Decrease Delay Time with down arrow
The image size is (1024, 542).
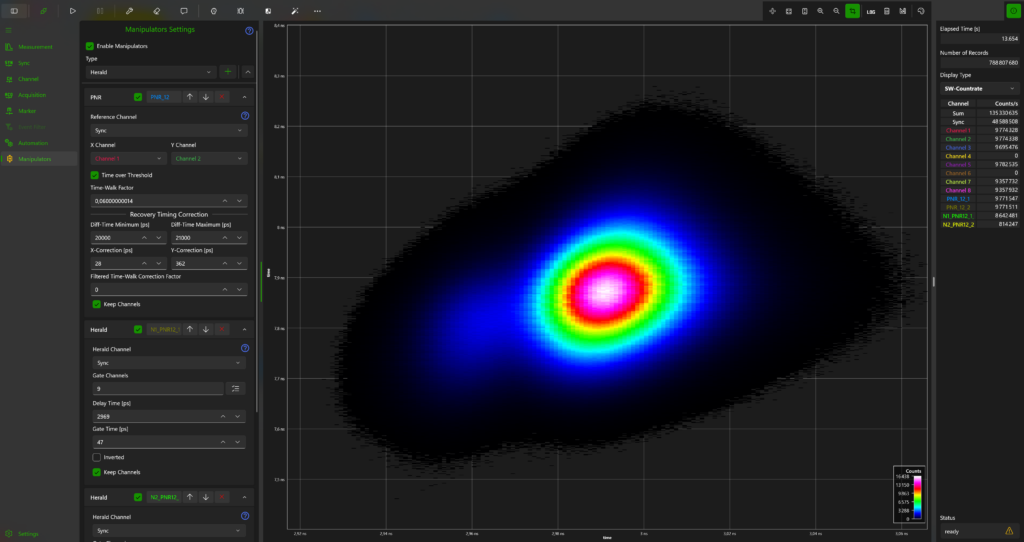pos(238,416)
